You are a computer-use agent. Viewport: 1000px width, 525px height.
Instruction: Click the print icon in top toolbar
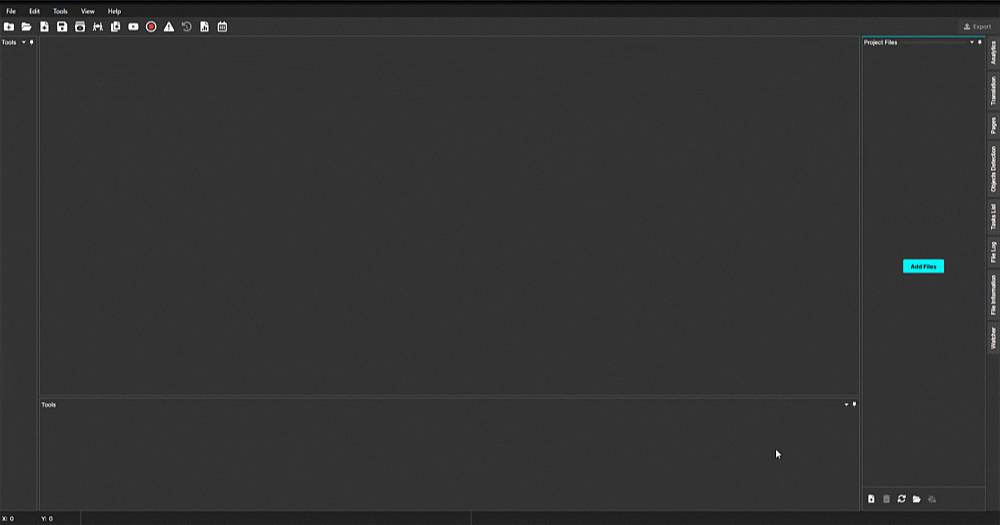(80, 27)
